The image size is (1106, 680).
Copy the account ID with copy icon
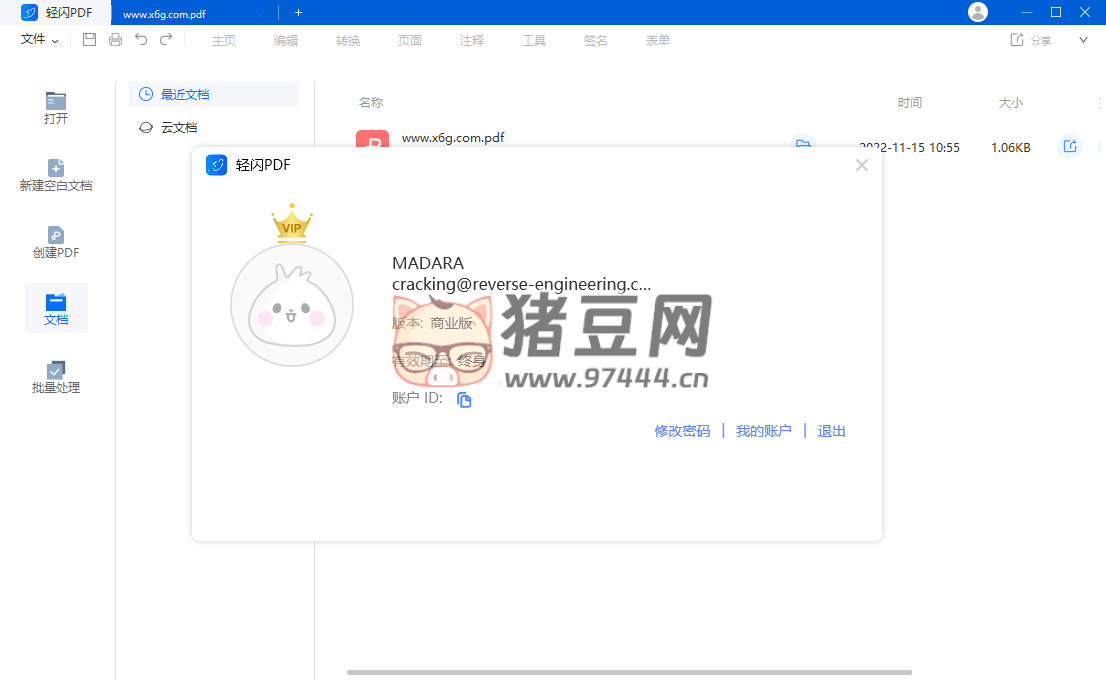[464, 400]
